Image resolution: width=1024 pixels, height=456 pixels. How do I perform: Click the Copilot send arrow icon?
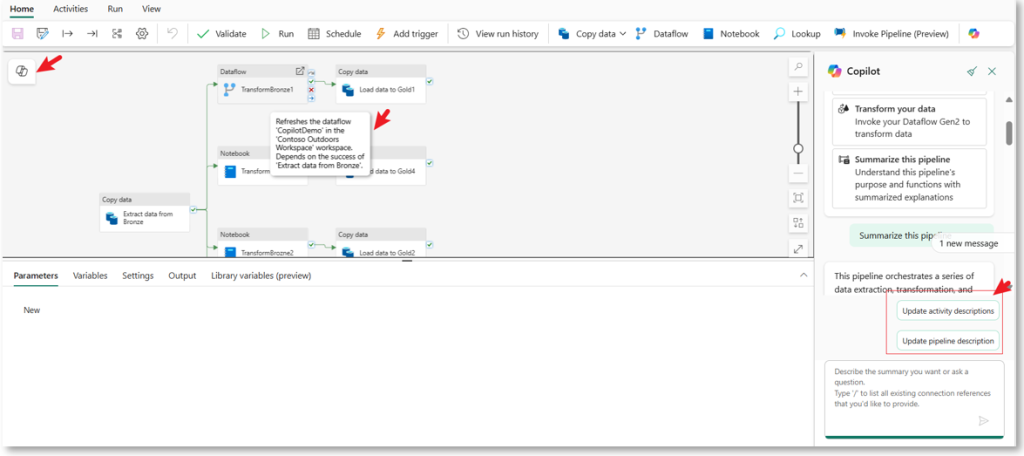(984, 421)
